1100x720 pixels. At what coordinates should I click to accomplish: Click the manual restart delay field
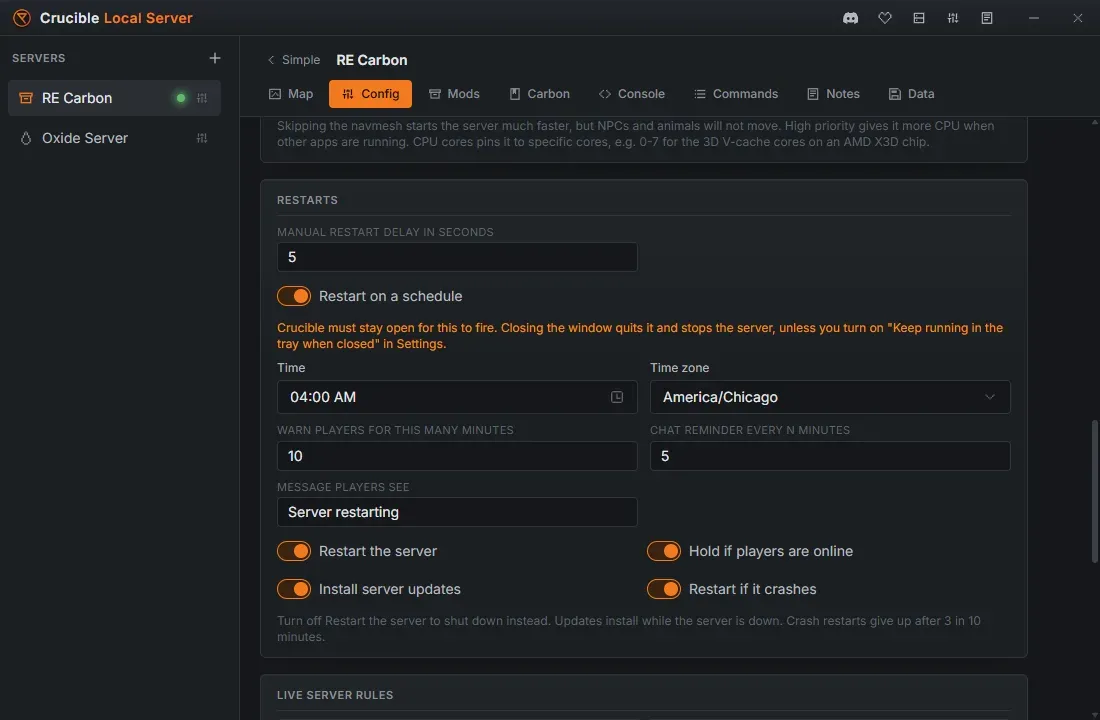pos(457,258)
